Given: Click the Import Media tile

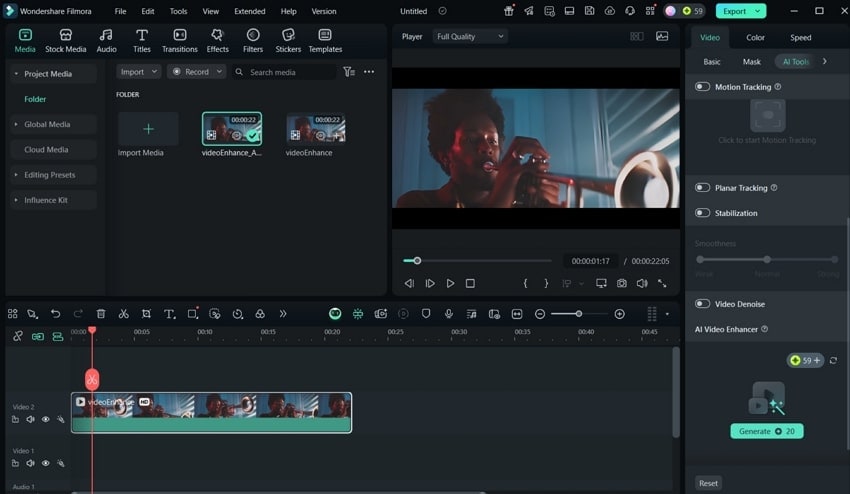Looking at the screenshot, I should coord(148,129).
